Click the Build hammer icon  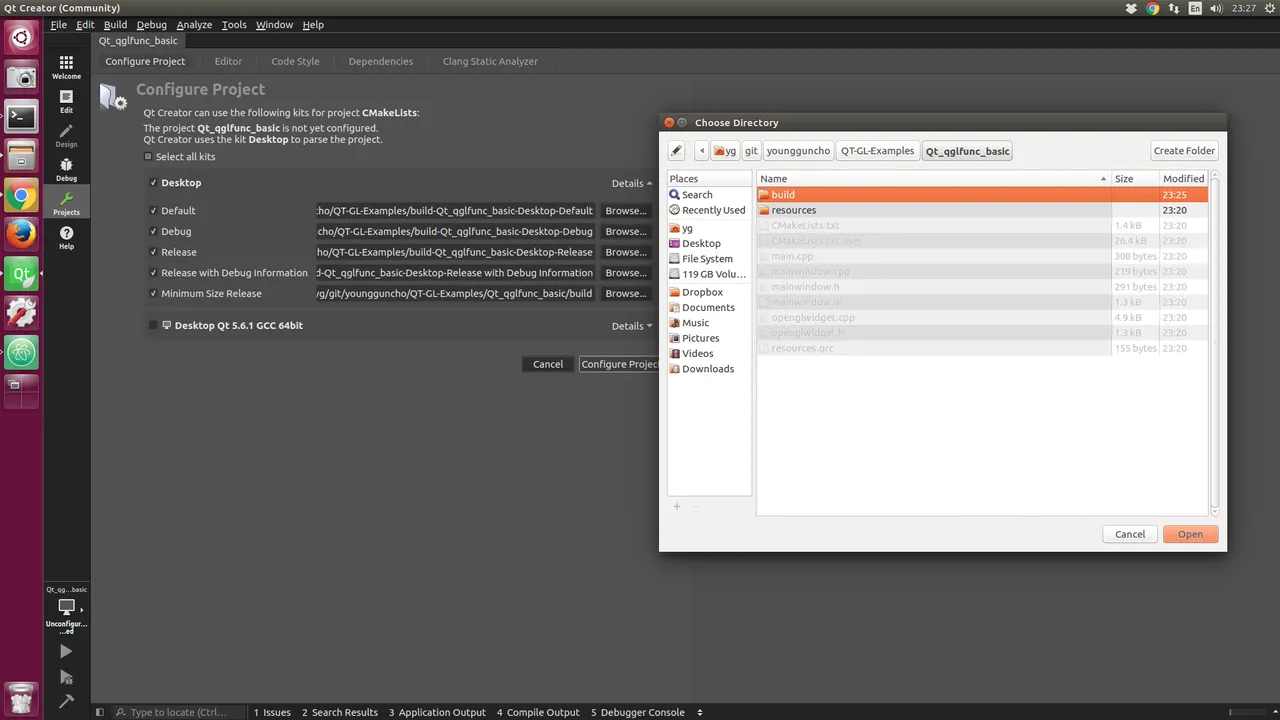66,702
